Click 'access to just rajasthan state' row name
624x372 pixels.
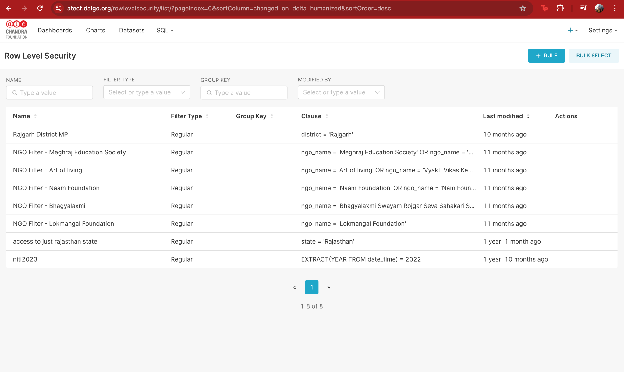55,242
